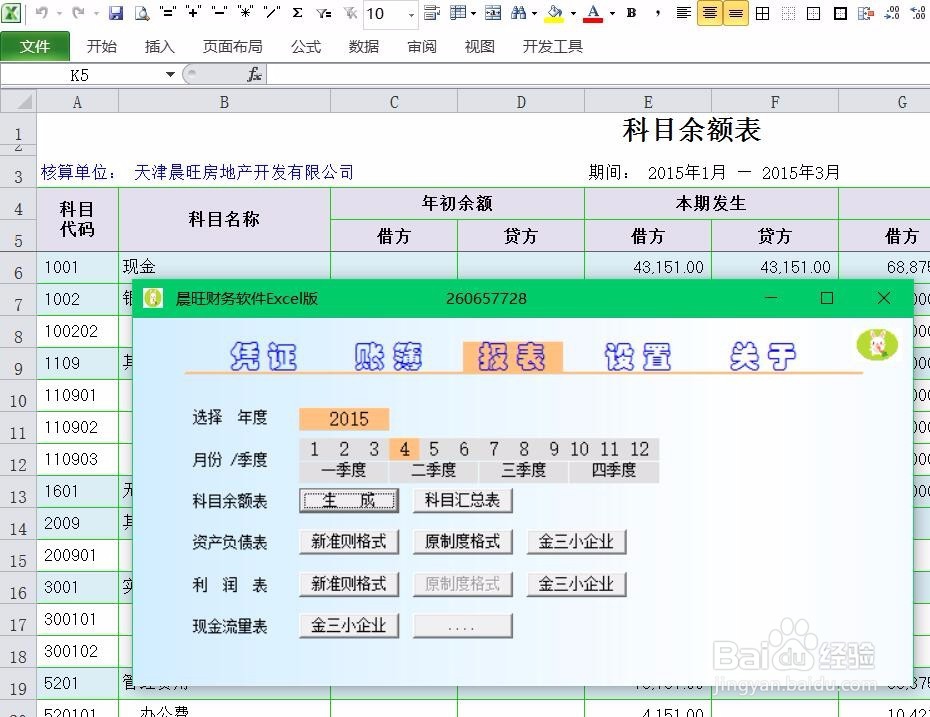Select the Save icon on the toolbar
Image resolution: width=930 pixels, height=717 pixels.
pyautogui.click(x=115, y=14)
